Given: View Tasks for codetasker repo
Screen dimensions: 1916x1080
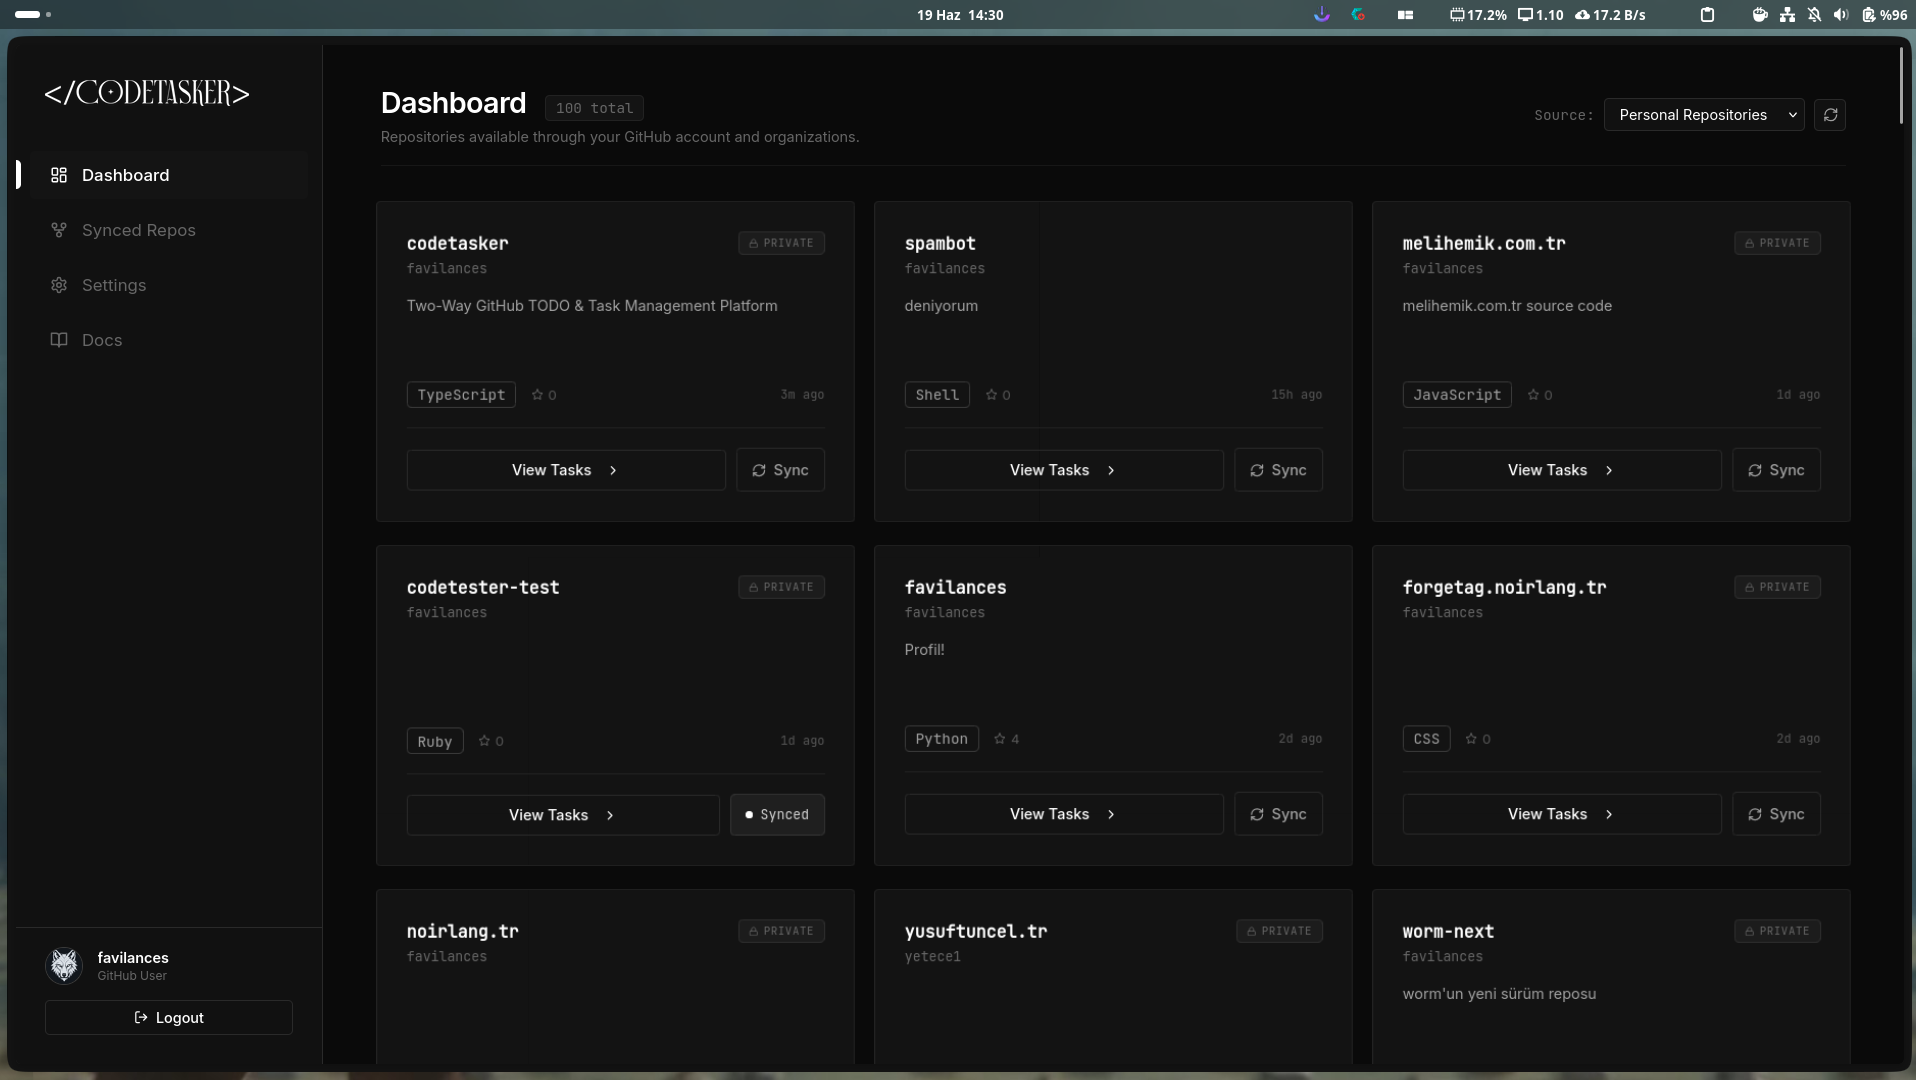Looking at the screenshot, I should [566, 470].
